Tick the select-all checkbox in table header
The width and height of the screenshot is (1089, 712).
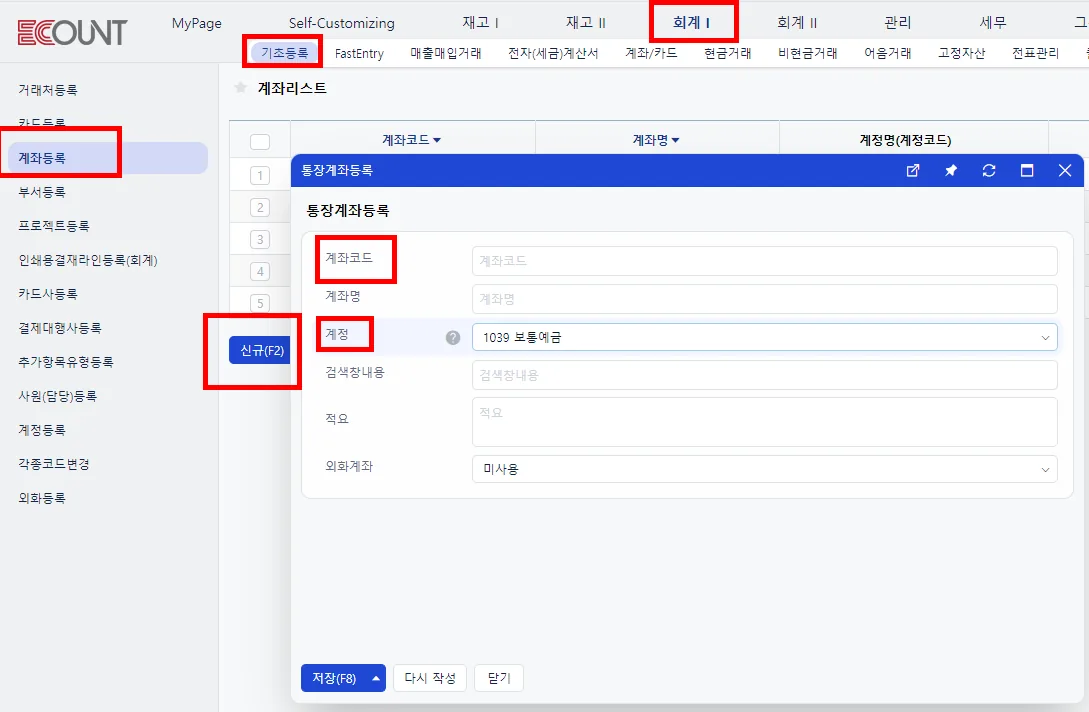point(260,142)
